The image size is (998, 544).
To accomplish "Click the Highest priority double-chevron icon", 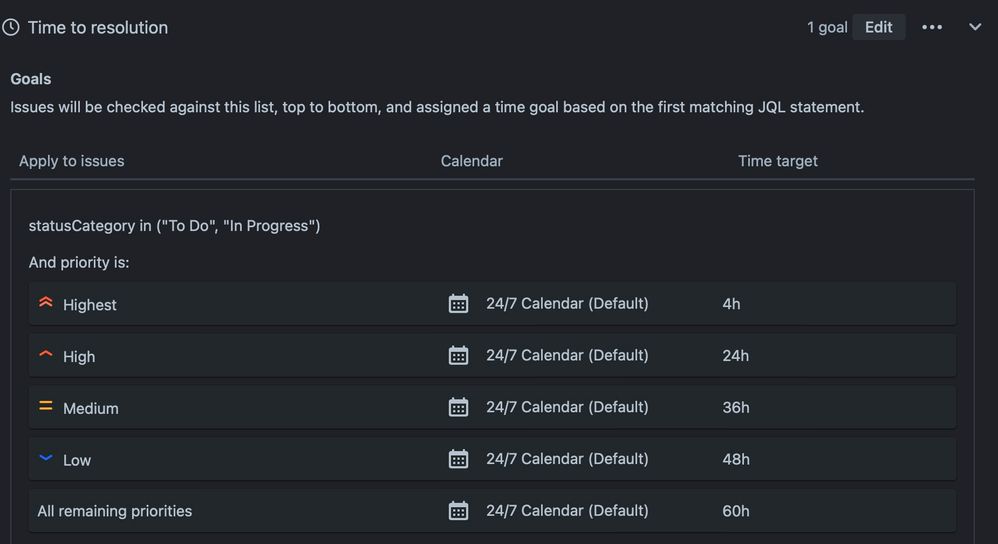I will (x=45, y=303).
